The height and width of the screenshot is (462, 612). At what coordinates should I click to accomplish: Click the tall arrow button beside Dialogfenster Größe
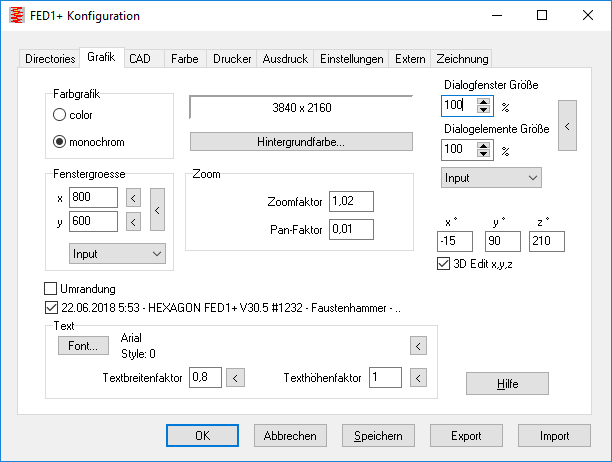pyautogui.click(x=567, y=126)
